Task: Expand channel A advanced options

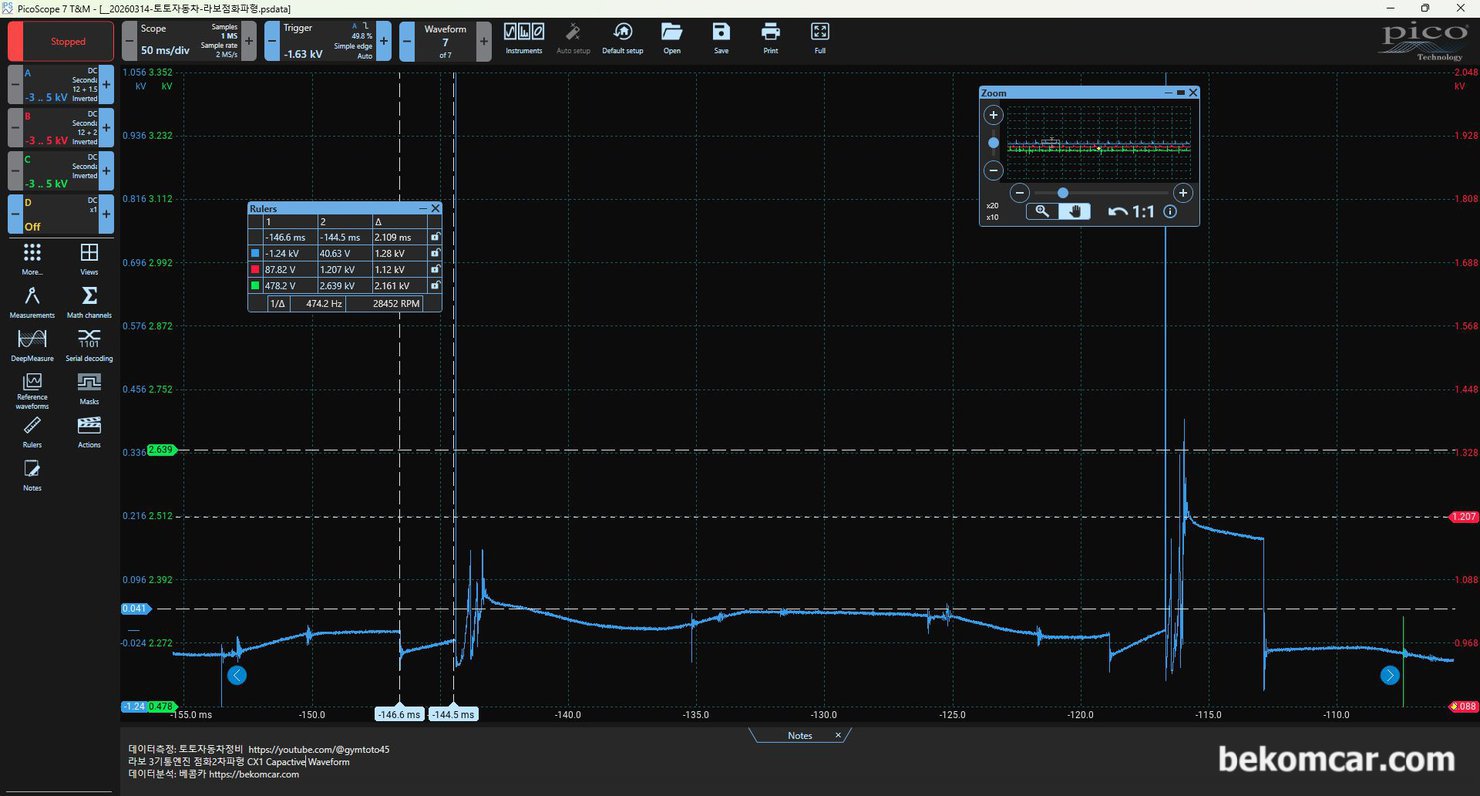Action: 105,86
